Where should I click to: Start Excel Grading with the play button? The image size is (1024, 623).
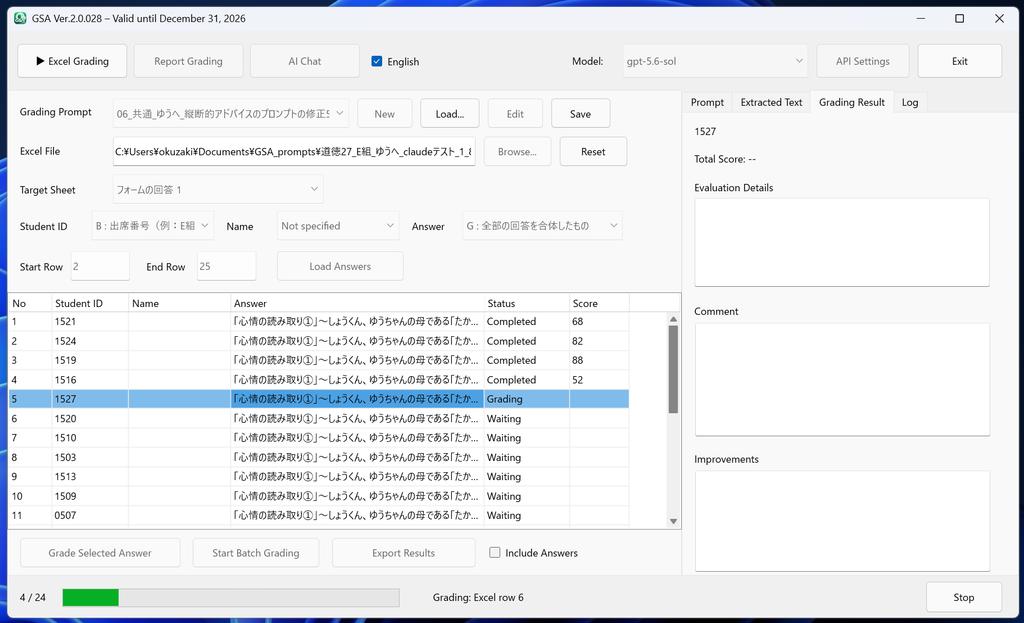tap(72, 61)
